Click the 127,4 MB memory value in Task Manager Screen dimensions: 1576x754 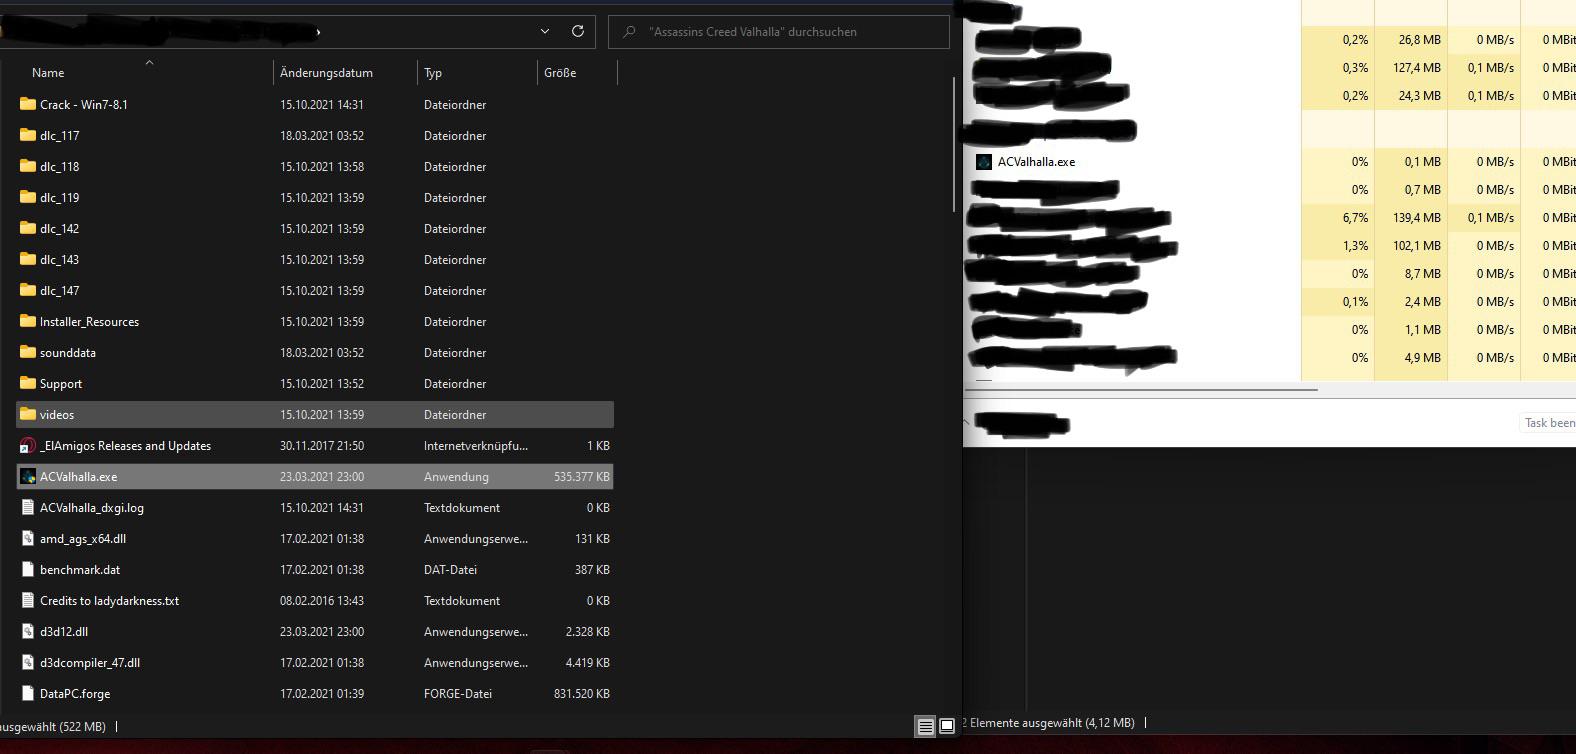point(1416,68)
